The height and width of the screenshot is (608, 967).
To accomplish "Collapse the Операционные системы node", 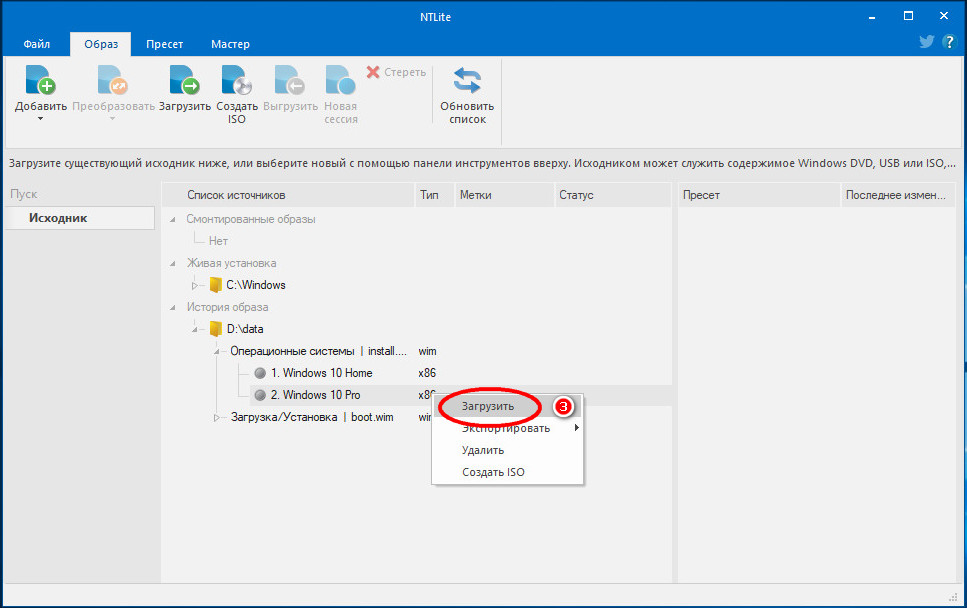I will coord(217,351).
